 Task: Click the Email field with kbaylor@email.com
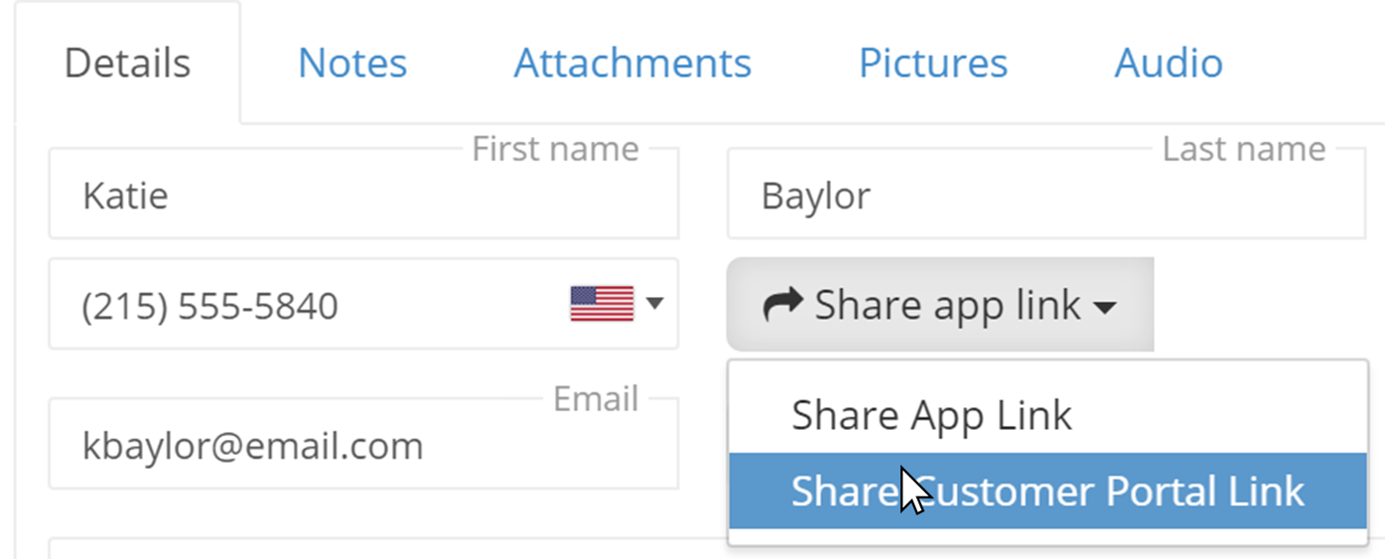(364, 444)
